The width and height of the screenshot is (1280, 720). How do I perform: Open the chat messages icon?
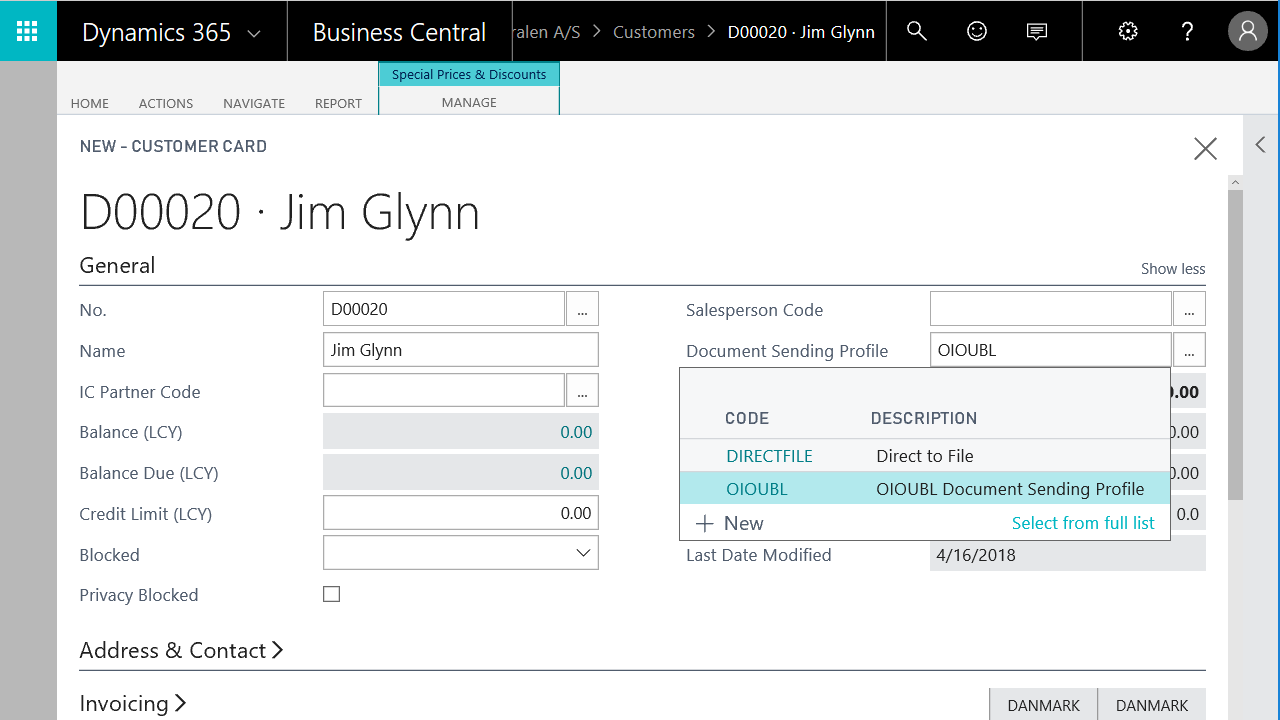(1037, 31)
